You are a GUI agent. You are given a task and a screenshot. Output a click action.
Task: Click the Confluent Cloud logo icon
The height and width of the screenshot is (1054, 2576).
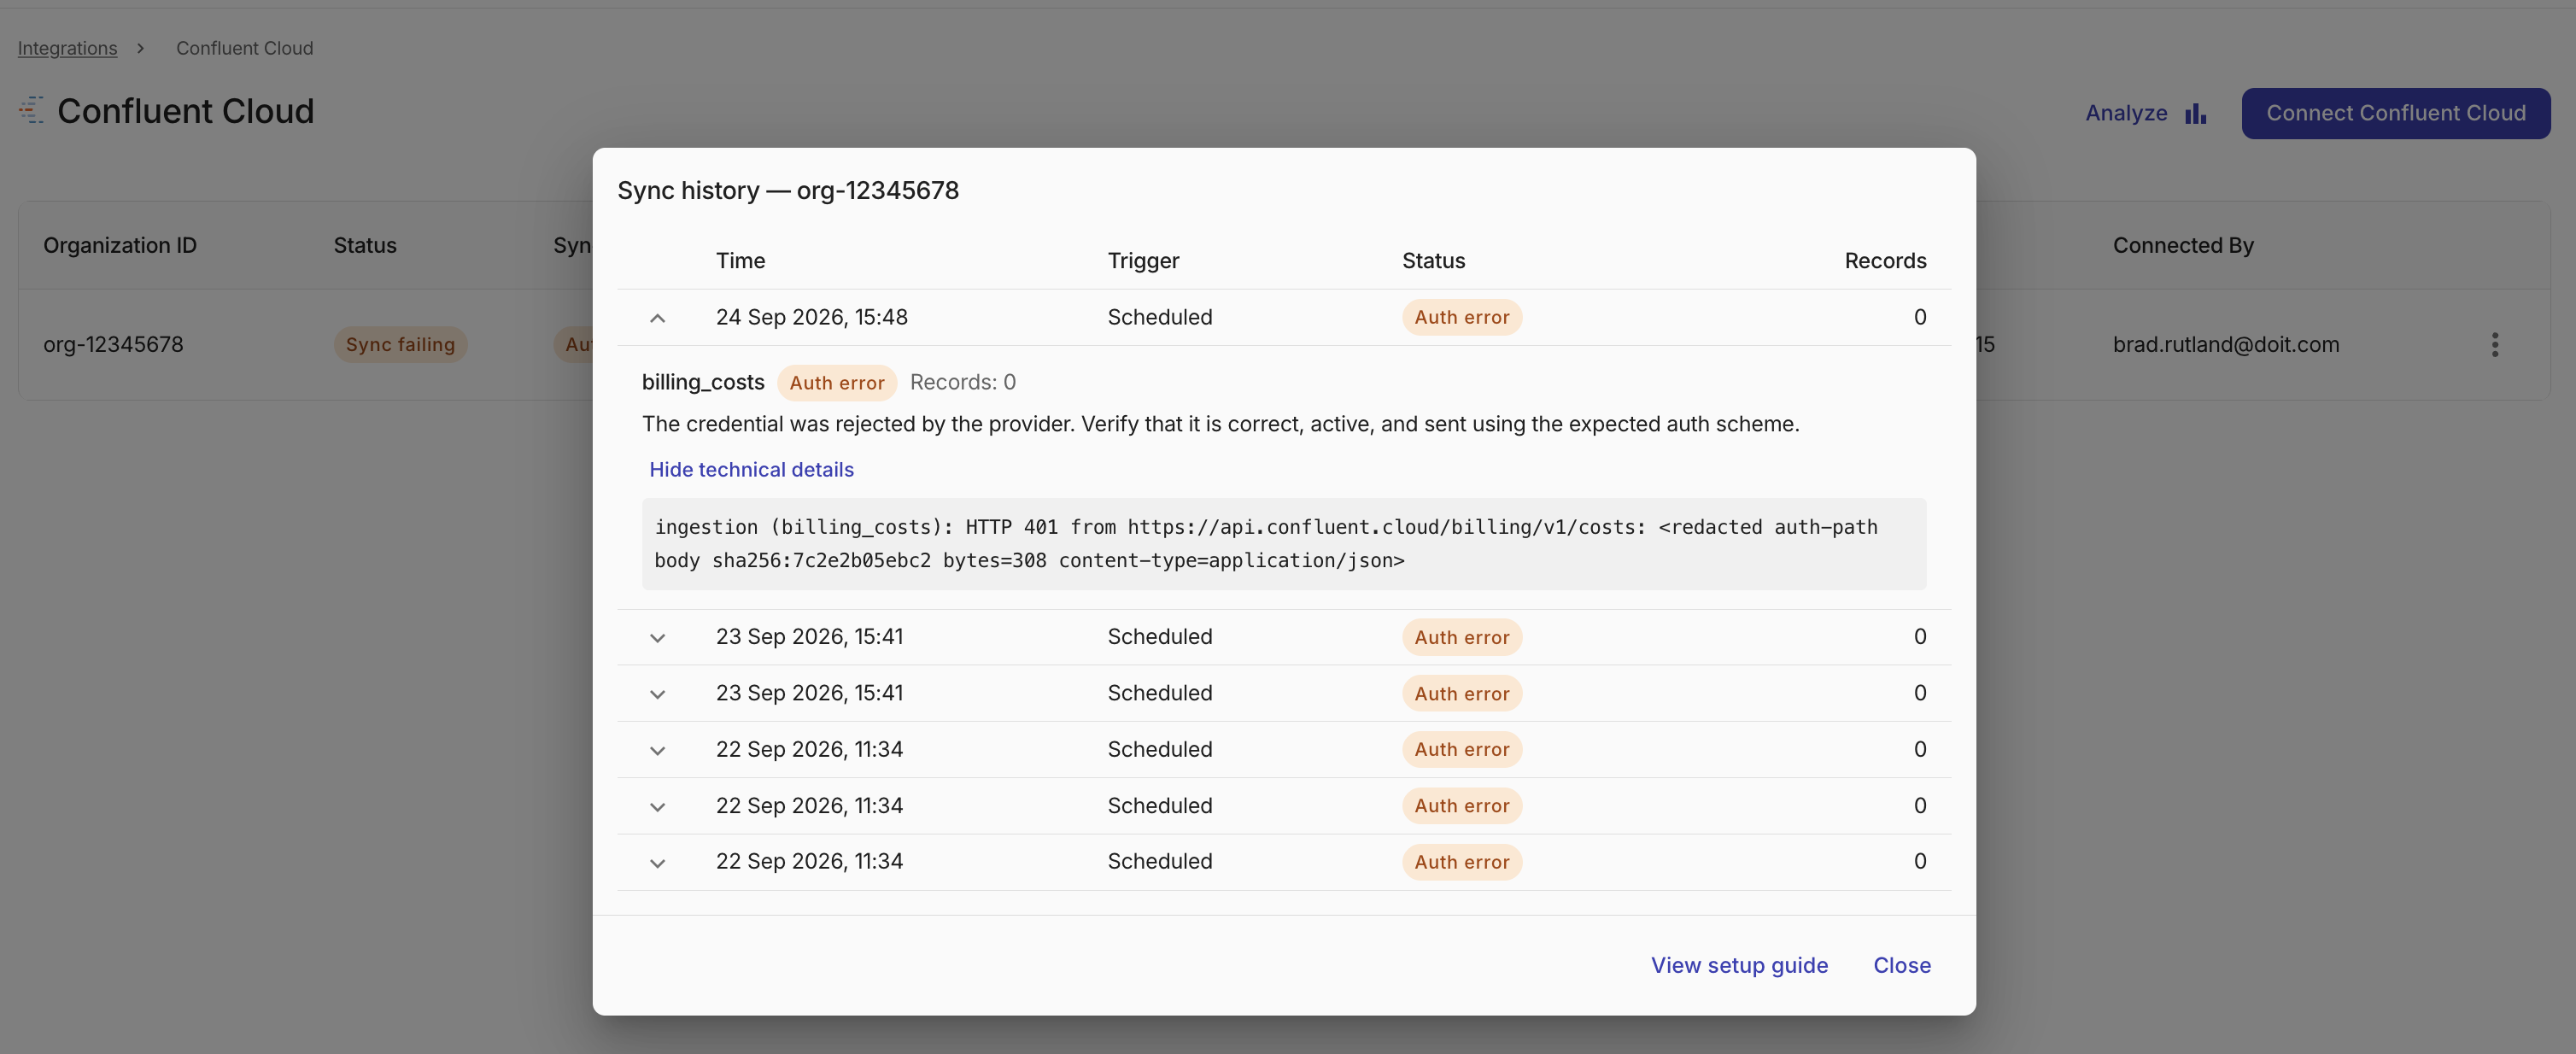(x=31, y=110)
